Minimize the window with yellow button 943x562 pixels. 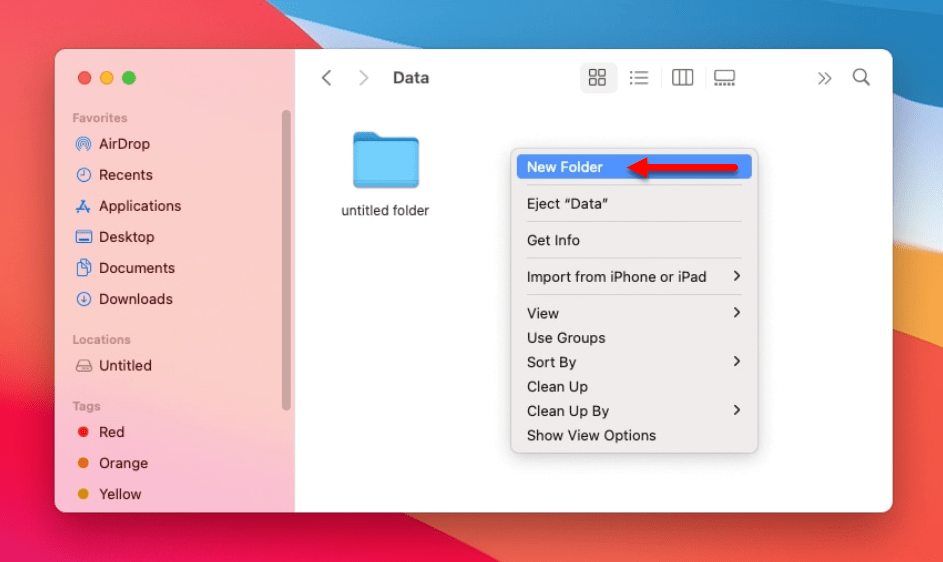coord(106,78)
